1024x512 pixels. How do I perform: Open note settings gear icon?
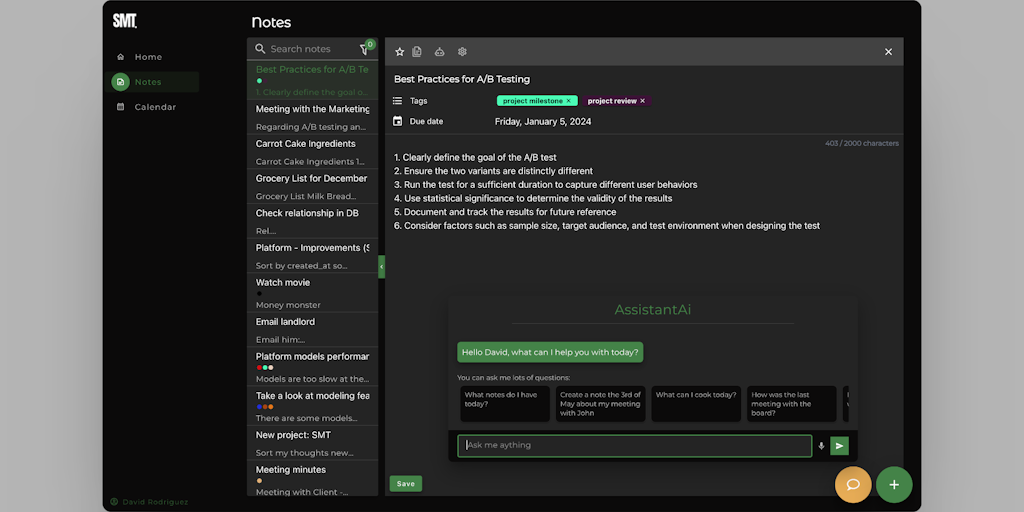[462, 52]
